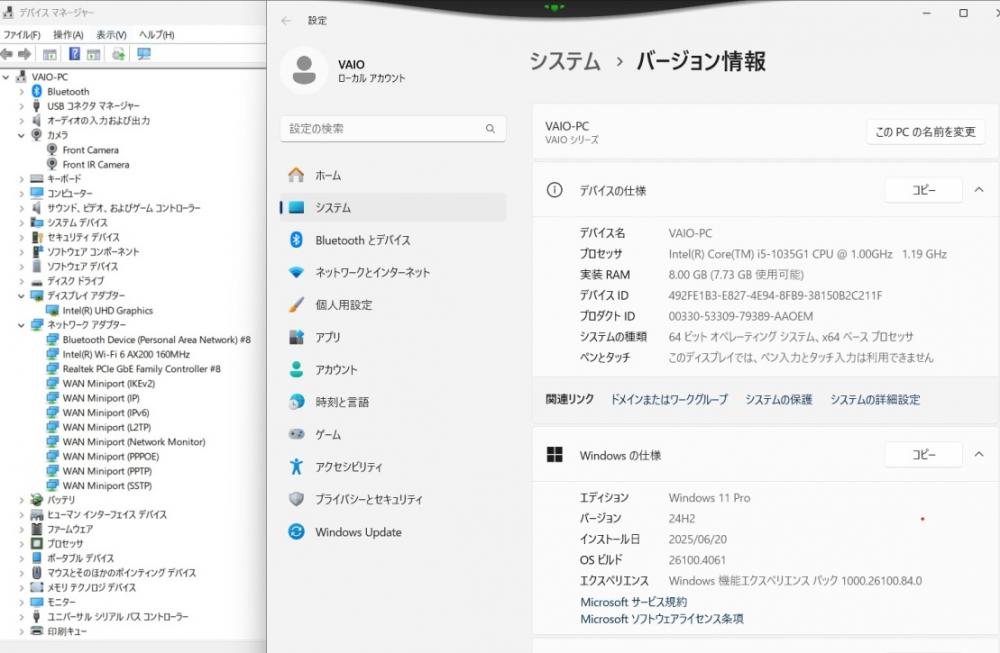Select Realtek PCIe GbE Family Controller #8
This screenshot has width=1000, height=653.
(x=142, y=369)
